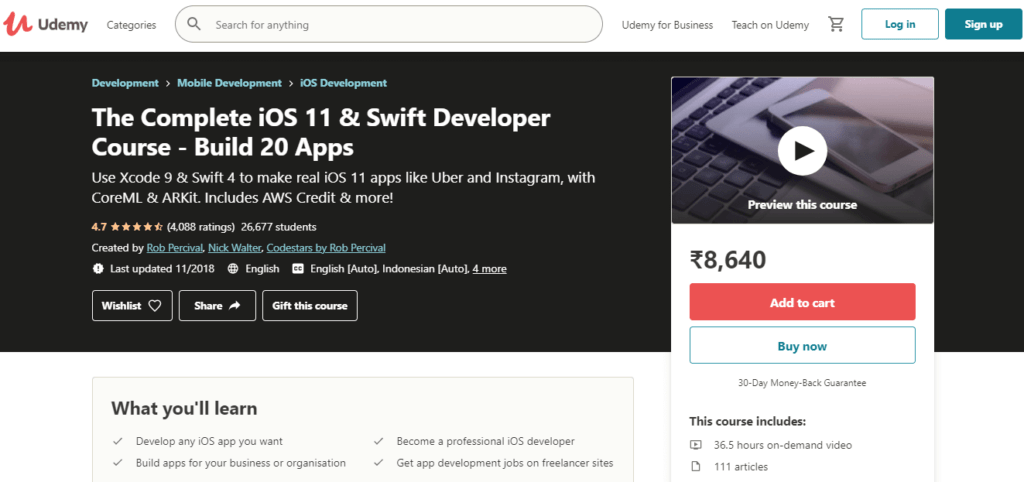Viewport: 1024px width, 482px height.
Task: Open the shopping cart icon
Action: (835, 24)
